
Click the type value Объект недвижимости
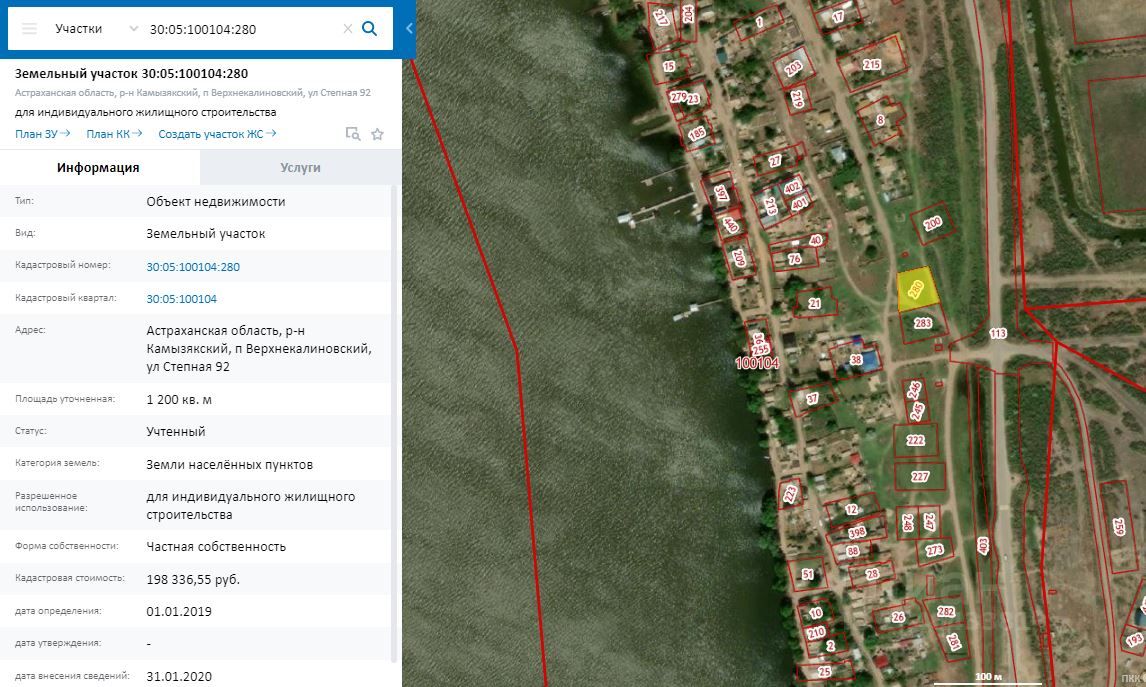coord(216,202)
